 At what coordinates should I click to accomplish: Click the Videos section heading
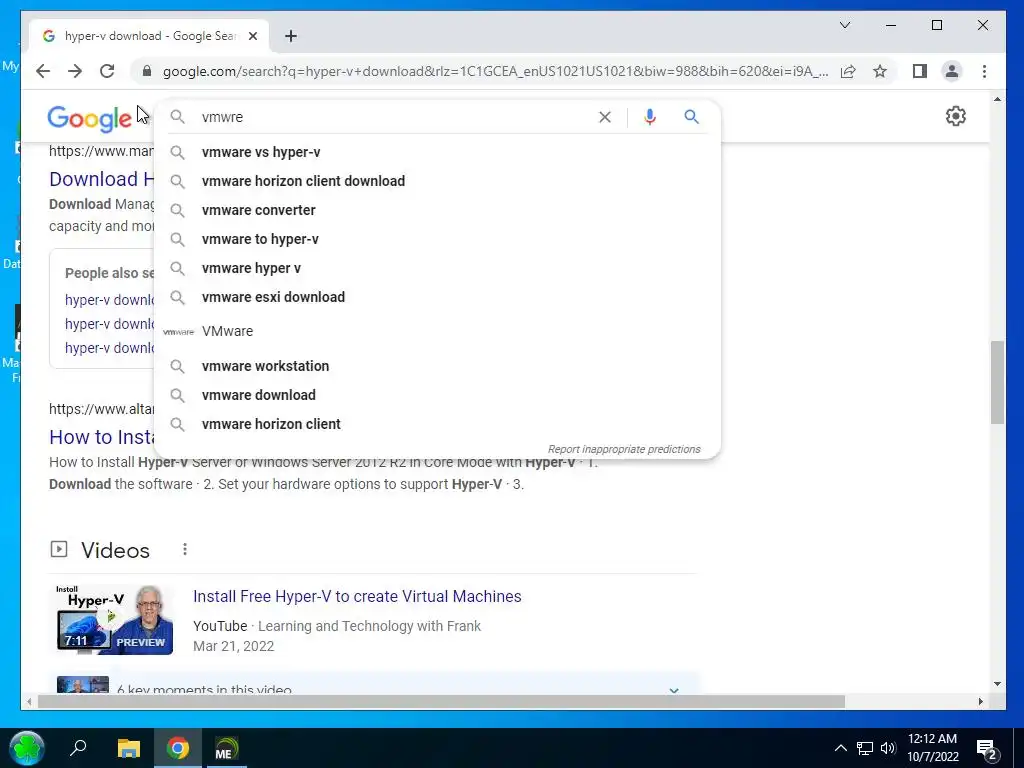(115, 551)
